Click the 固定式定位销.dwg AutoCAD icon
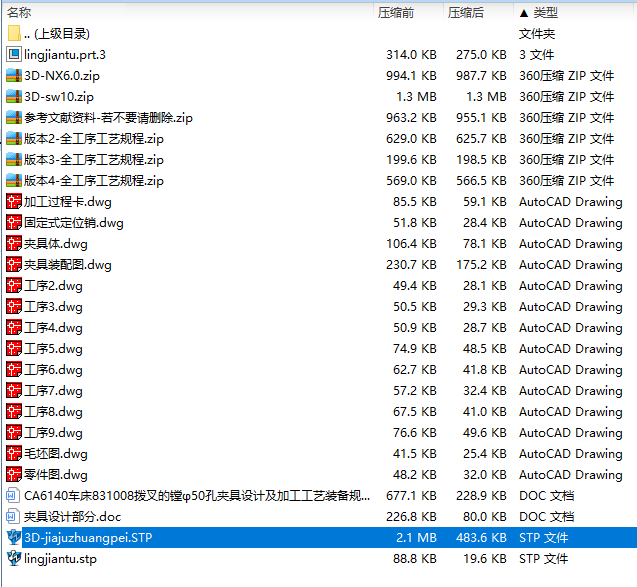The width and height of the screenshot is (637, 587). pos(14,223)
